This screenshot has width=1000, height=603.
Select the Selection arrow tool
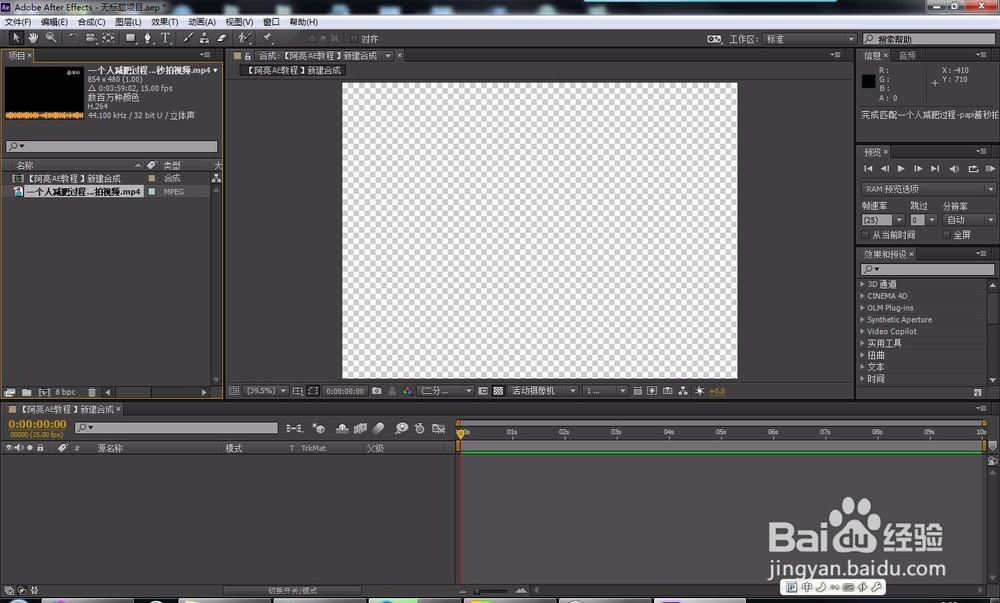tap(16, 38)
